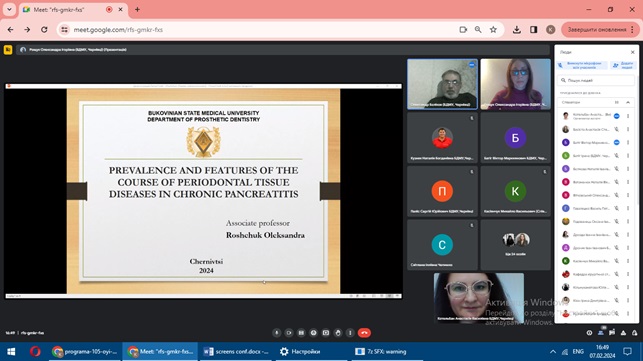Open Windows notification center icon
Image resolution: width=643 pixels, height=361 pixels.
(x=627, y=352)
